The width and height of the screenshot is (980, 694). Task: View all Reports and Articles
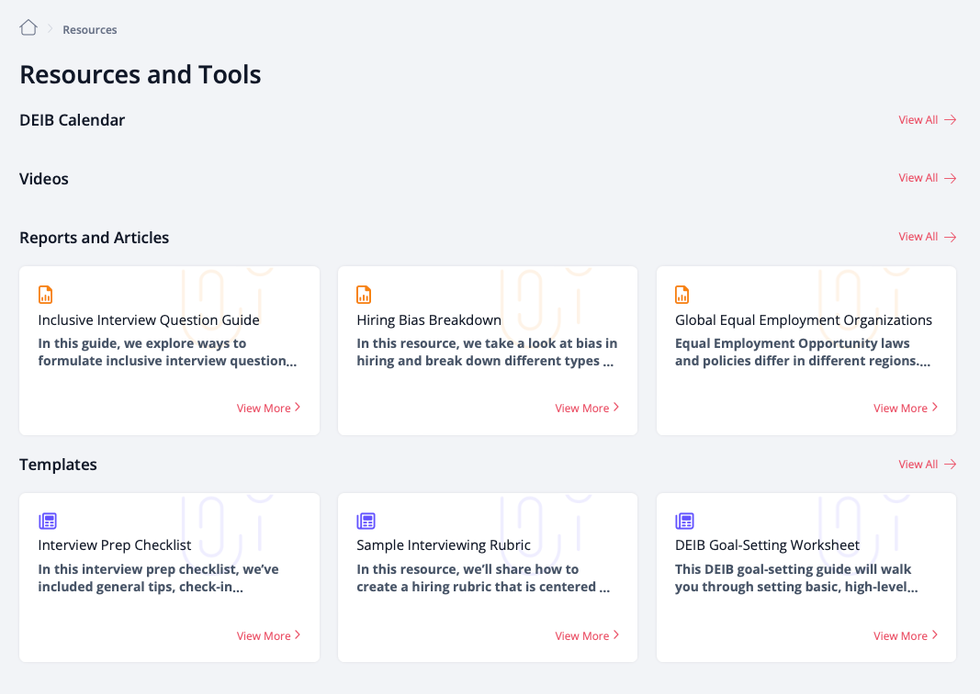pyautogui.click(x=926, y=237)
